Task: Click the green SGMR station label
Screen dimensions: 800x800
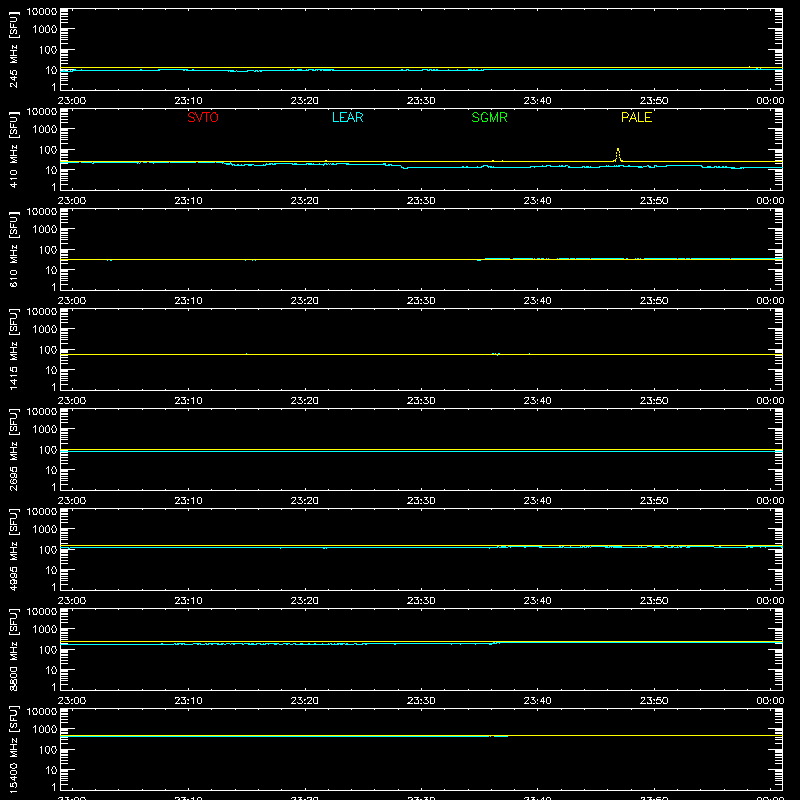Action: (x=489, y=117)
